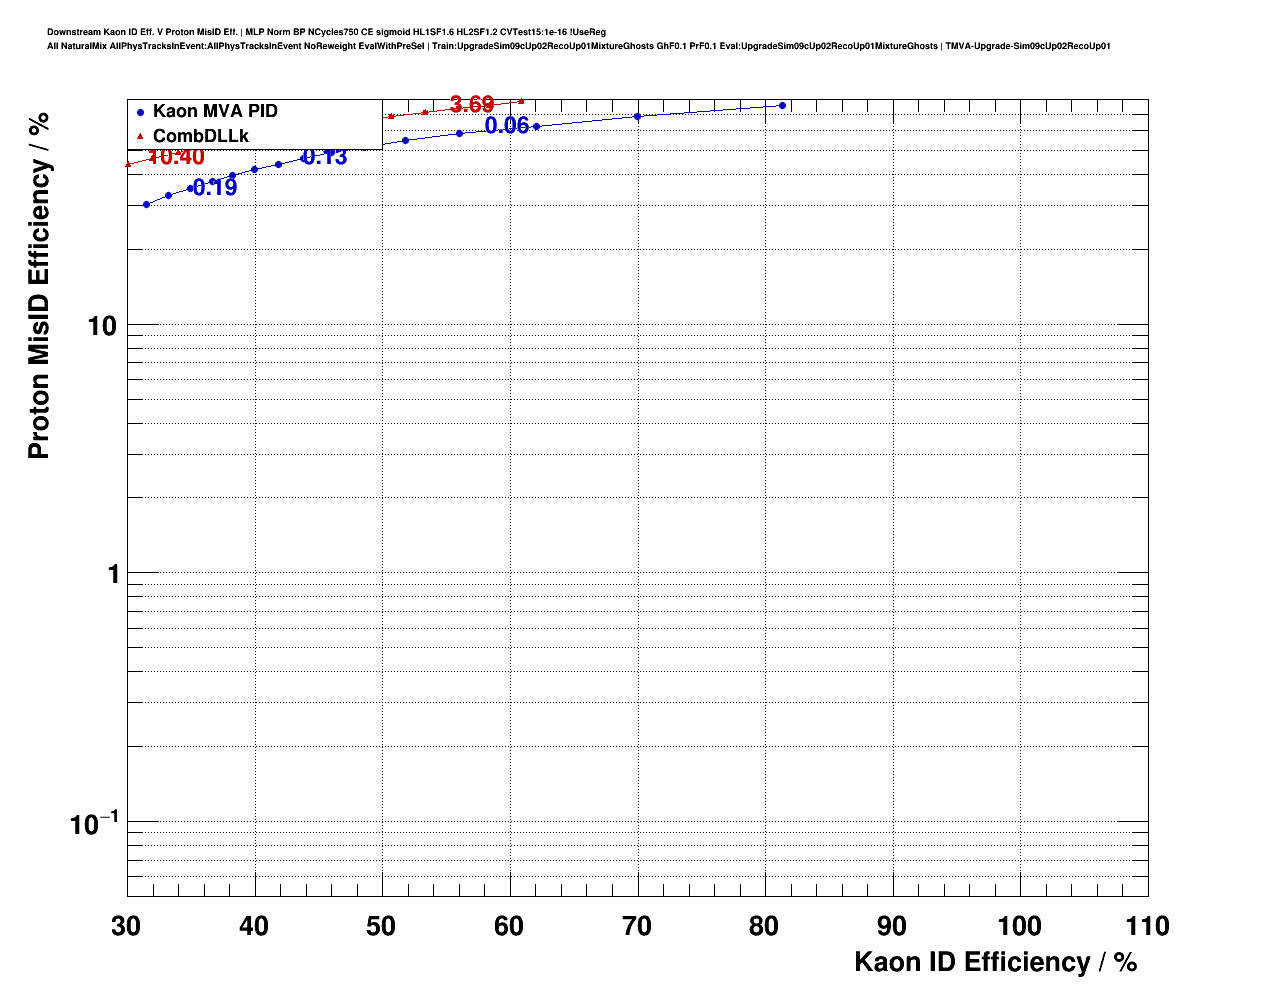Select the 'Kaon MVA PID' legend label

[x=215, y=111]
